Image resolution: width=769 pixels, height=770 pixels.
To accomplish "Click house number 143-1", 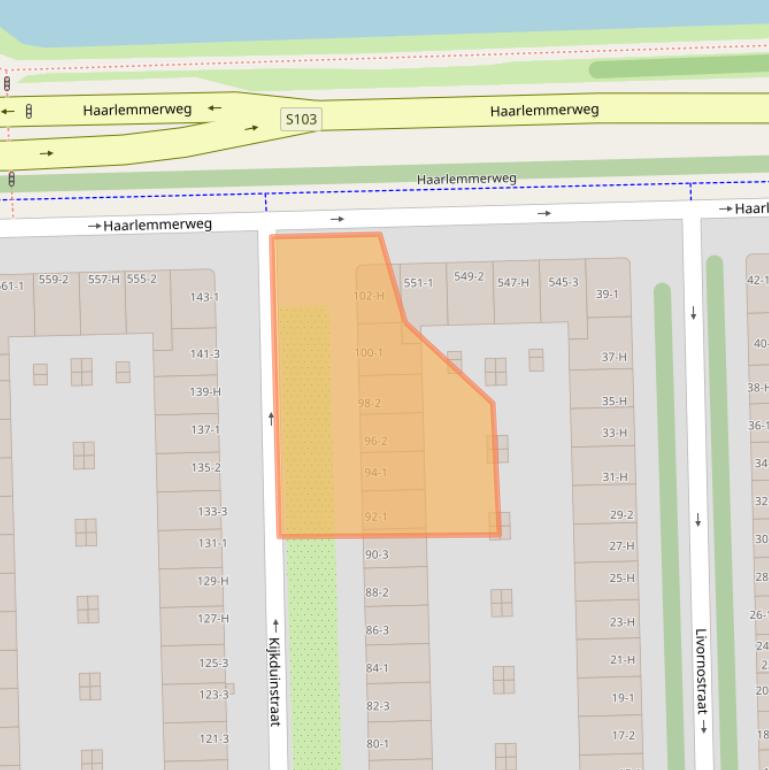I will 205,297.
